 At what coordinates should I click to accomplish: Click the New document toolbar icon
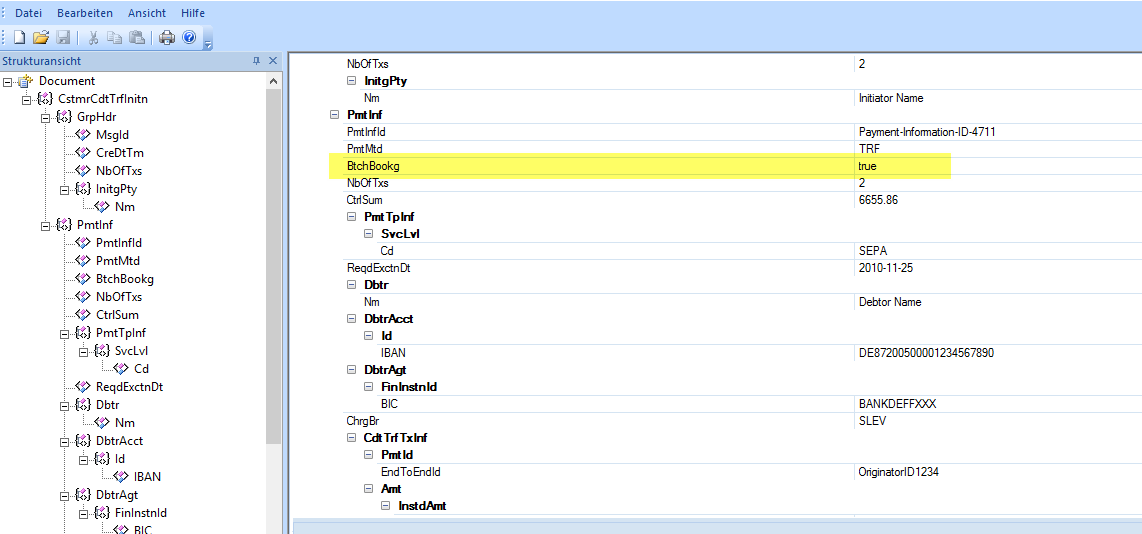click(x=19, y=38)
